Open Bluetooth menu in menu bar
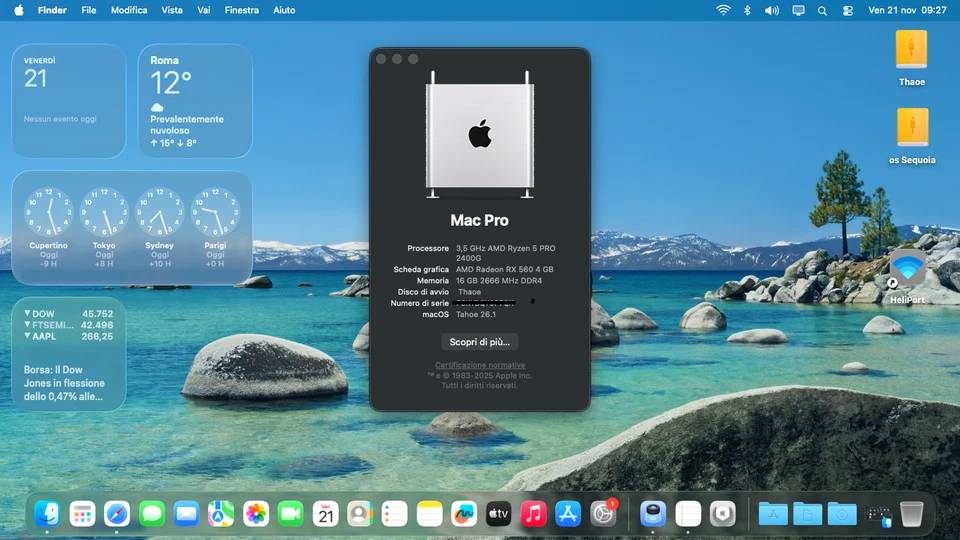The image size is (960, 540). (x=747, y=10)
